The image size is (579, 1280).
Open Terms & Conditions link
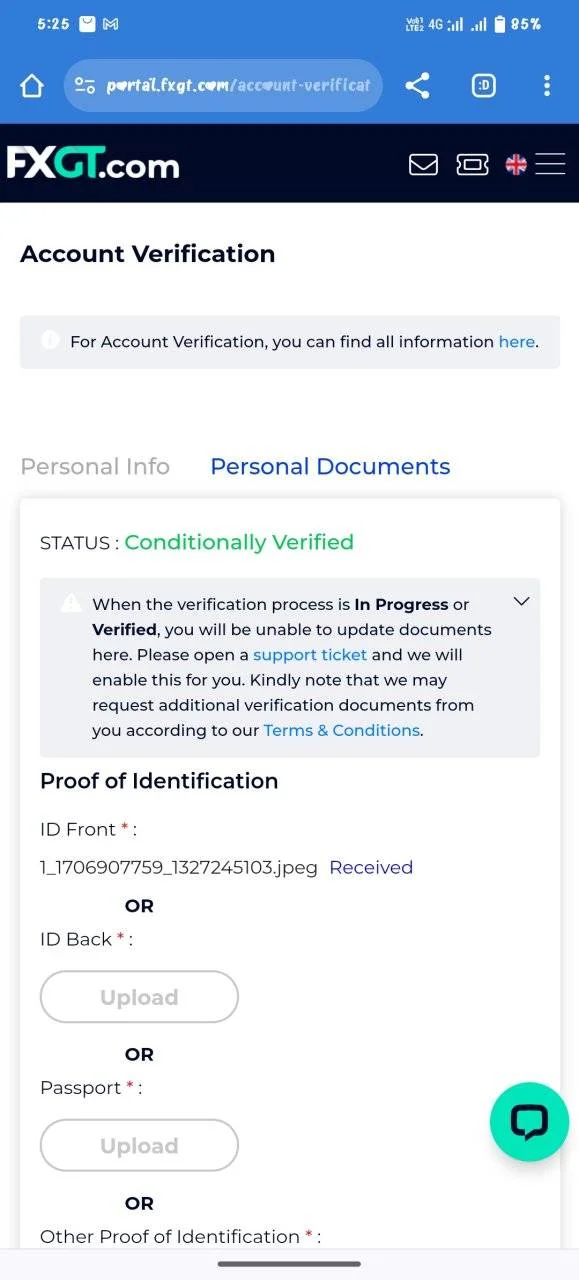click(x=341, y=730)
